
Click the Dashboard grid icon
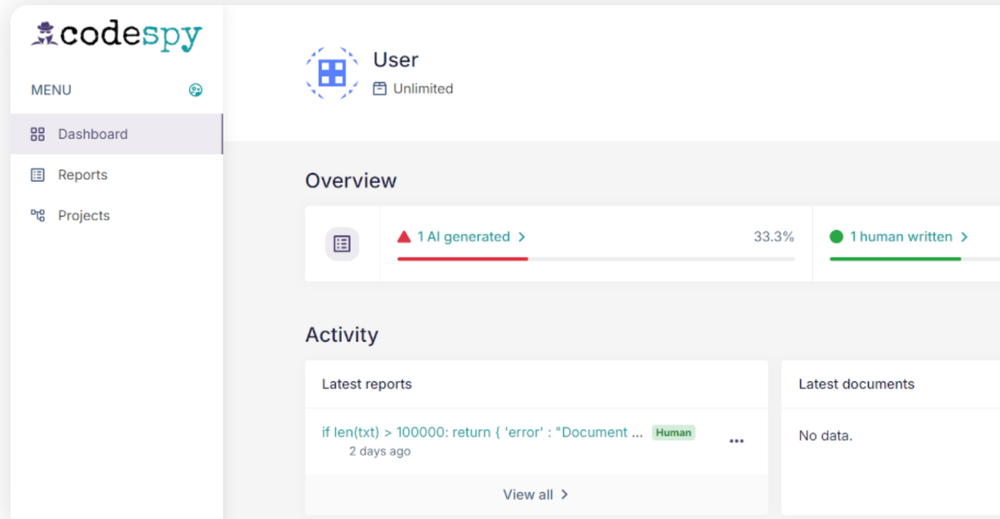click(x=38, y=134)
